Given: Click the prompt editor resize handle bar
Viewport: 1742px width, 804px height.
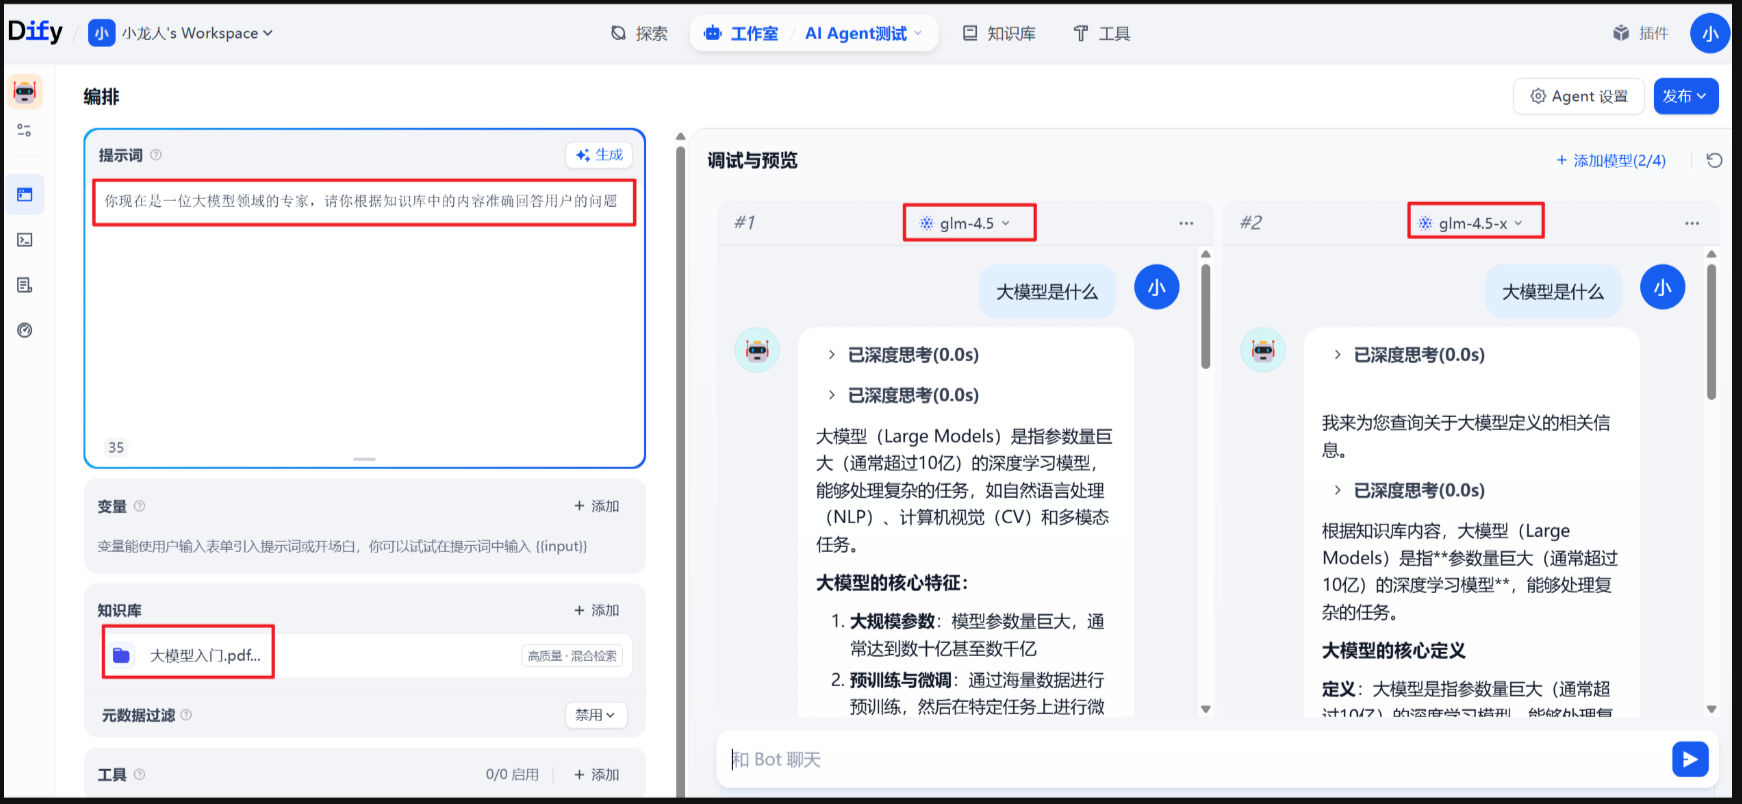Looking at the screenshot, I should [364, 459].
